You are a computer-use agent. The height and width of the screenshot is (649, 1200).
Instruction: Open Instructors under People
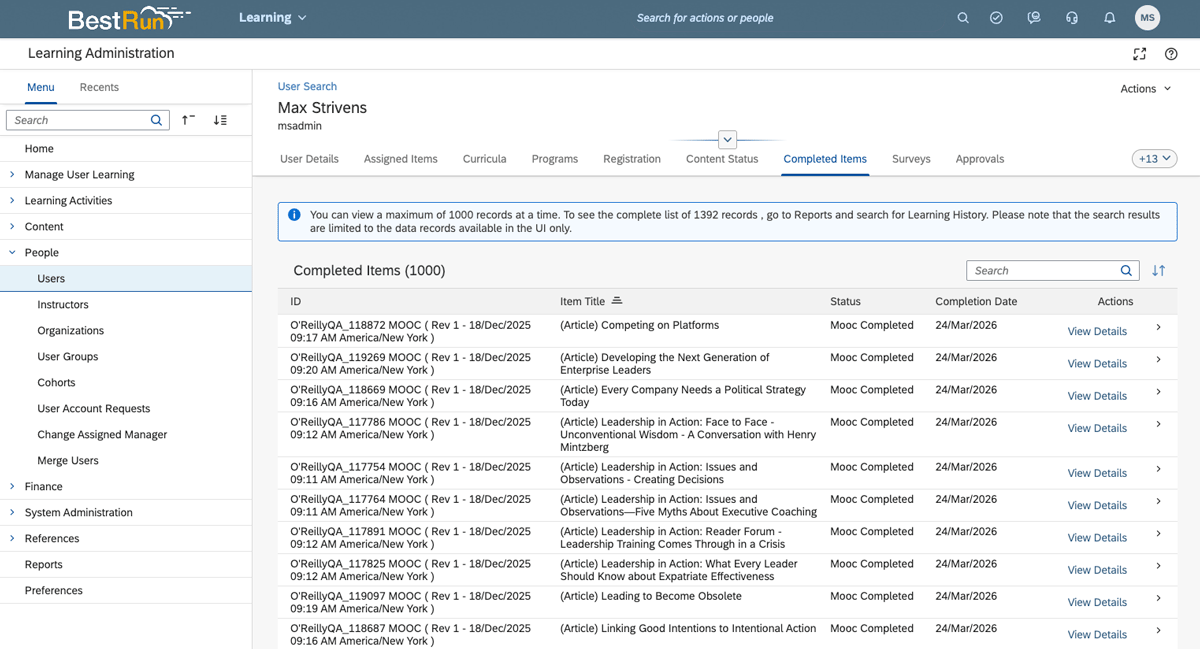[x=63, y=304]
